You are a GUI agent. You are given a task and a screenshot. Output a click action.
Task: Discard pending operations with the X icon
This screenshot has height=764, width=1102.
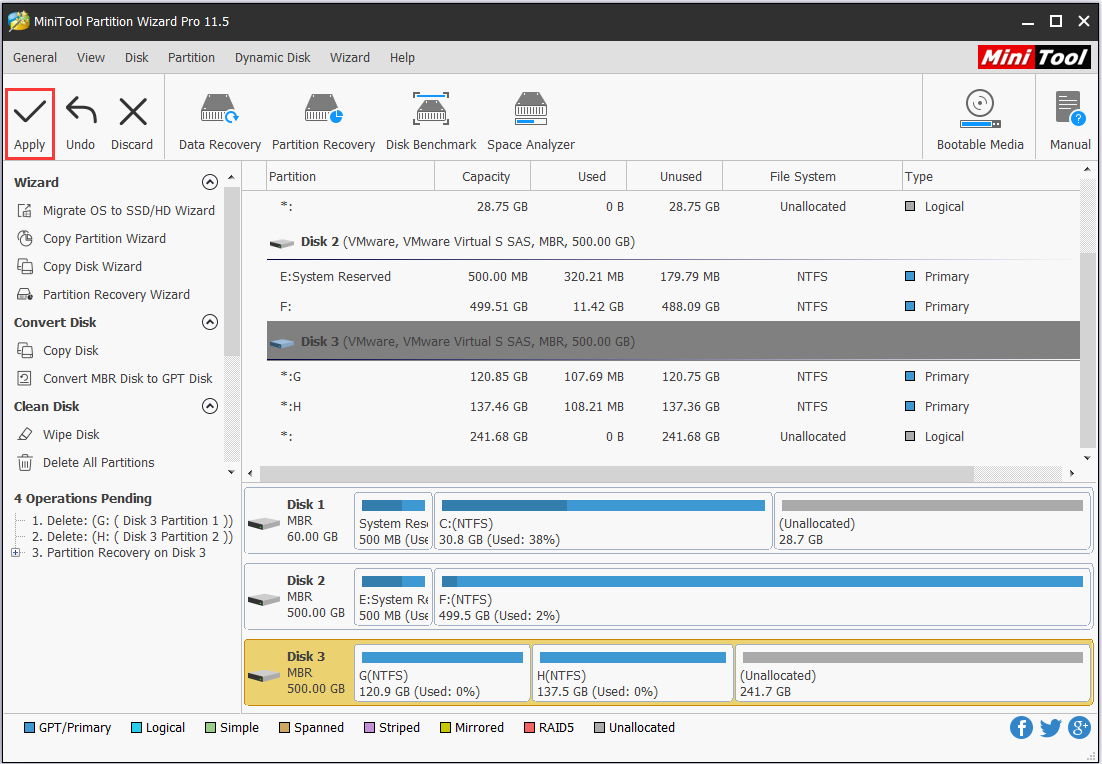132,112
